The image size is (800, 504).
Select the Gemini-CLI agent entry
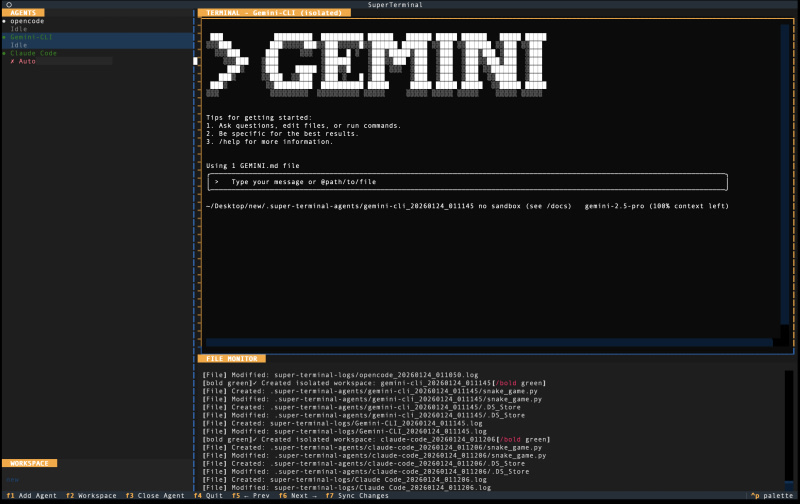pyautogui.click(x=33, y=37)
